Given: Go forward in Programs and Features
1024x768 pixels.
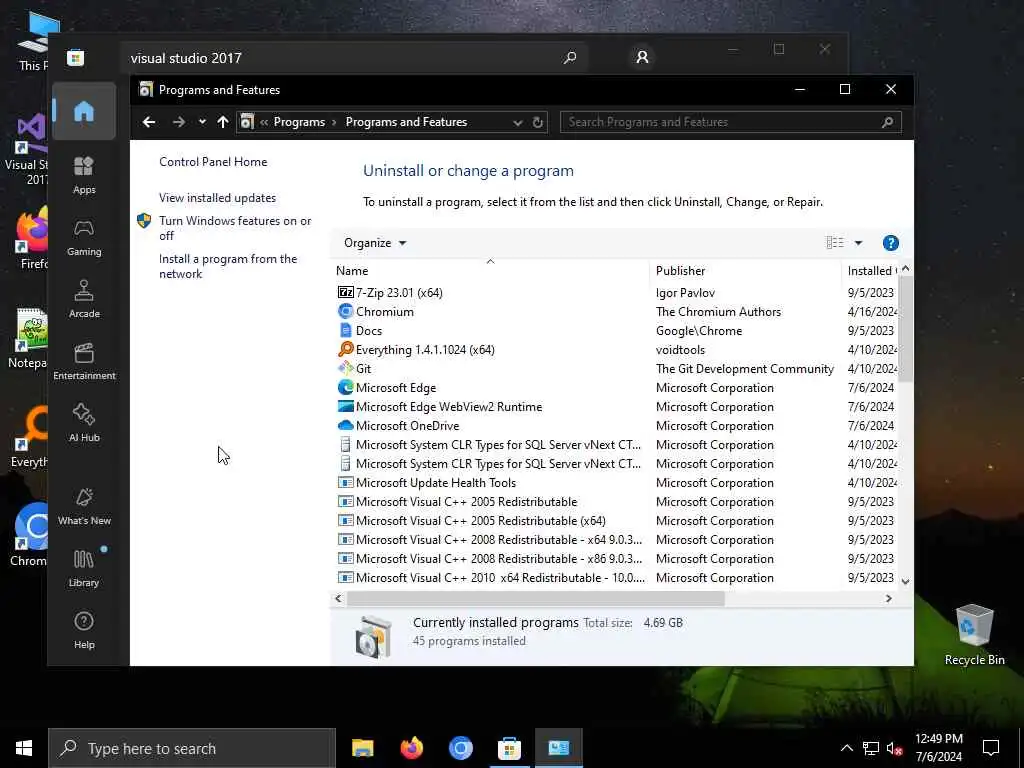Looking at the screenshot, I should pos(178,122).
